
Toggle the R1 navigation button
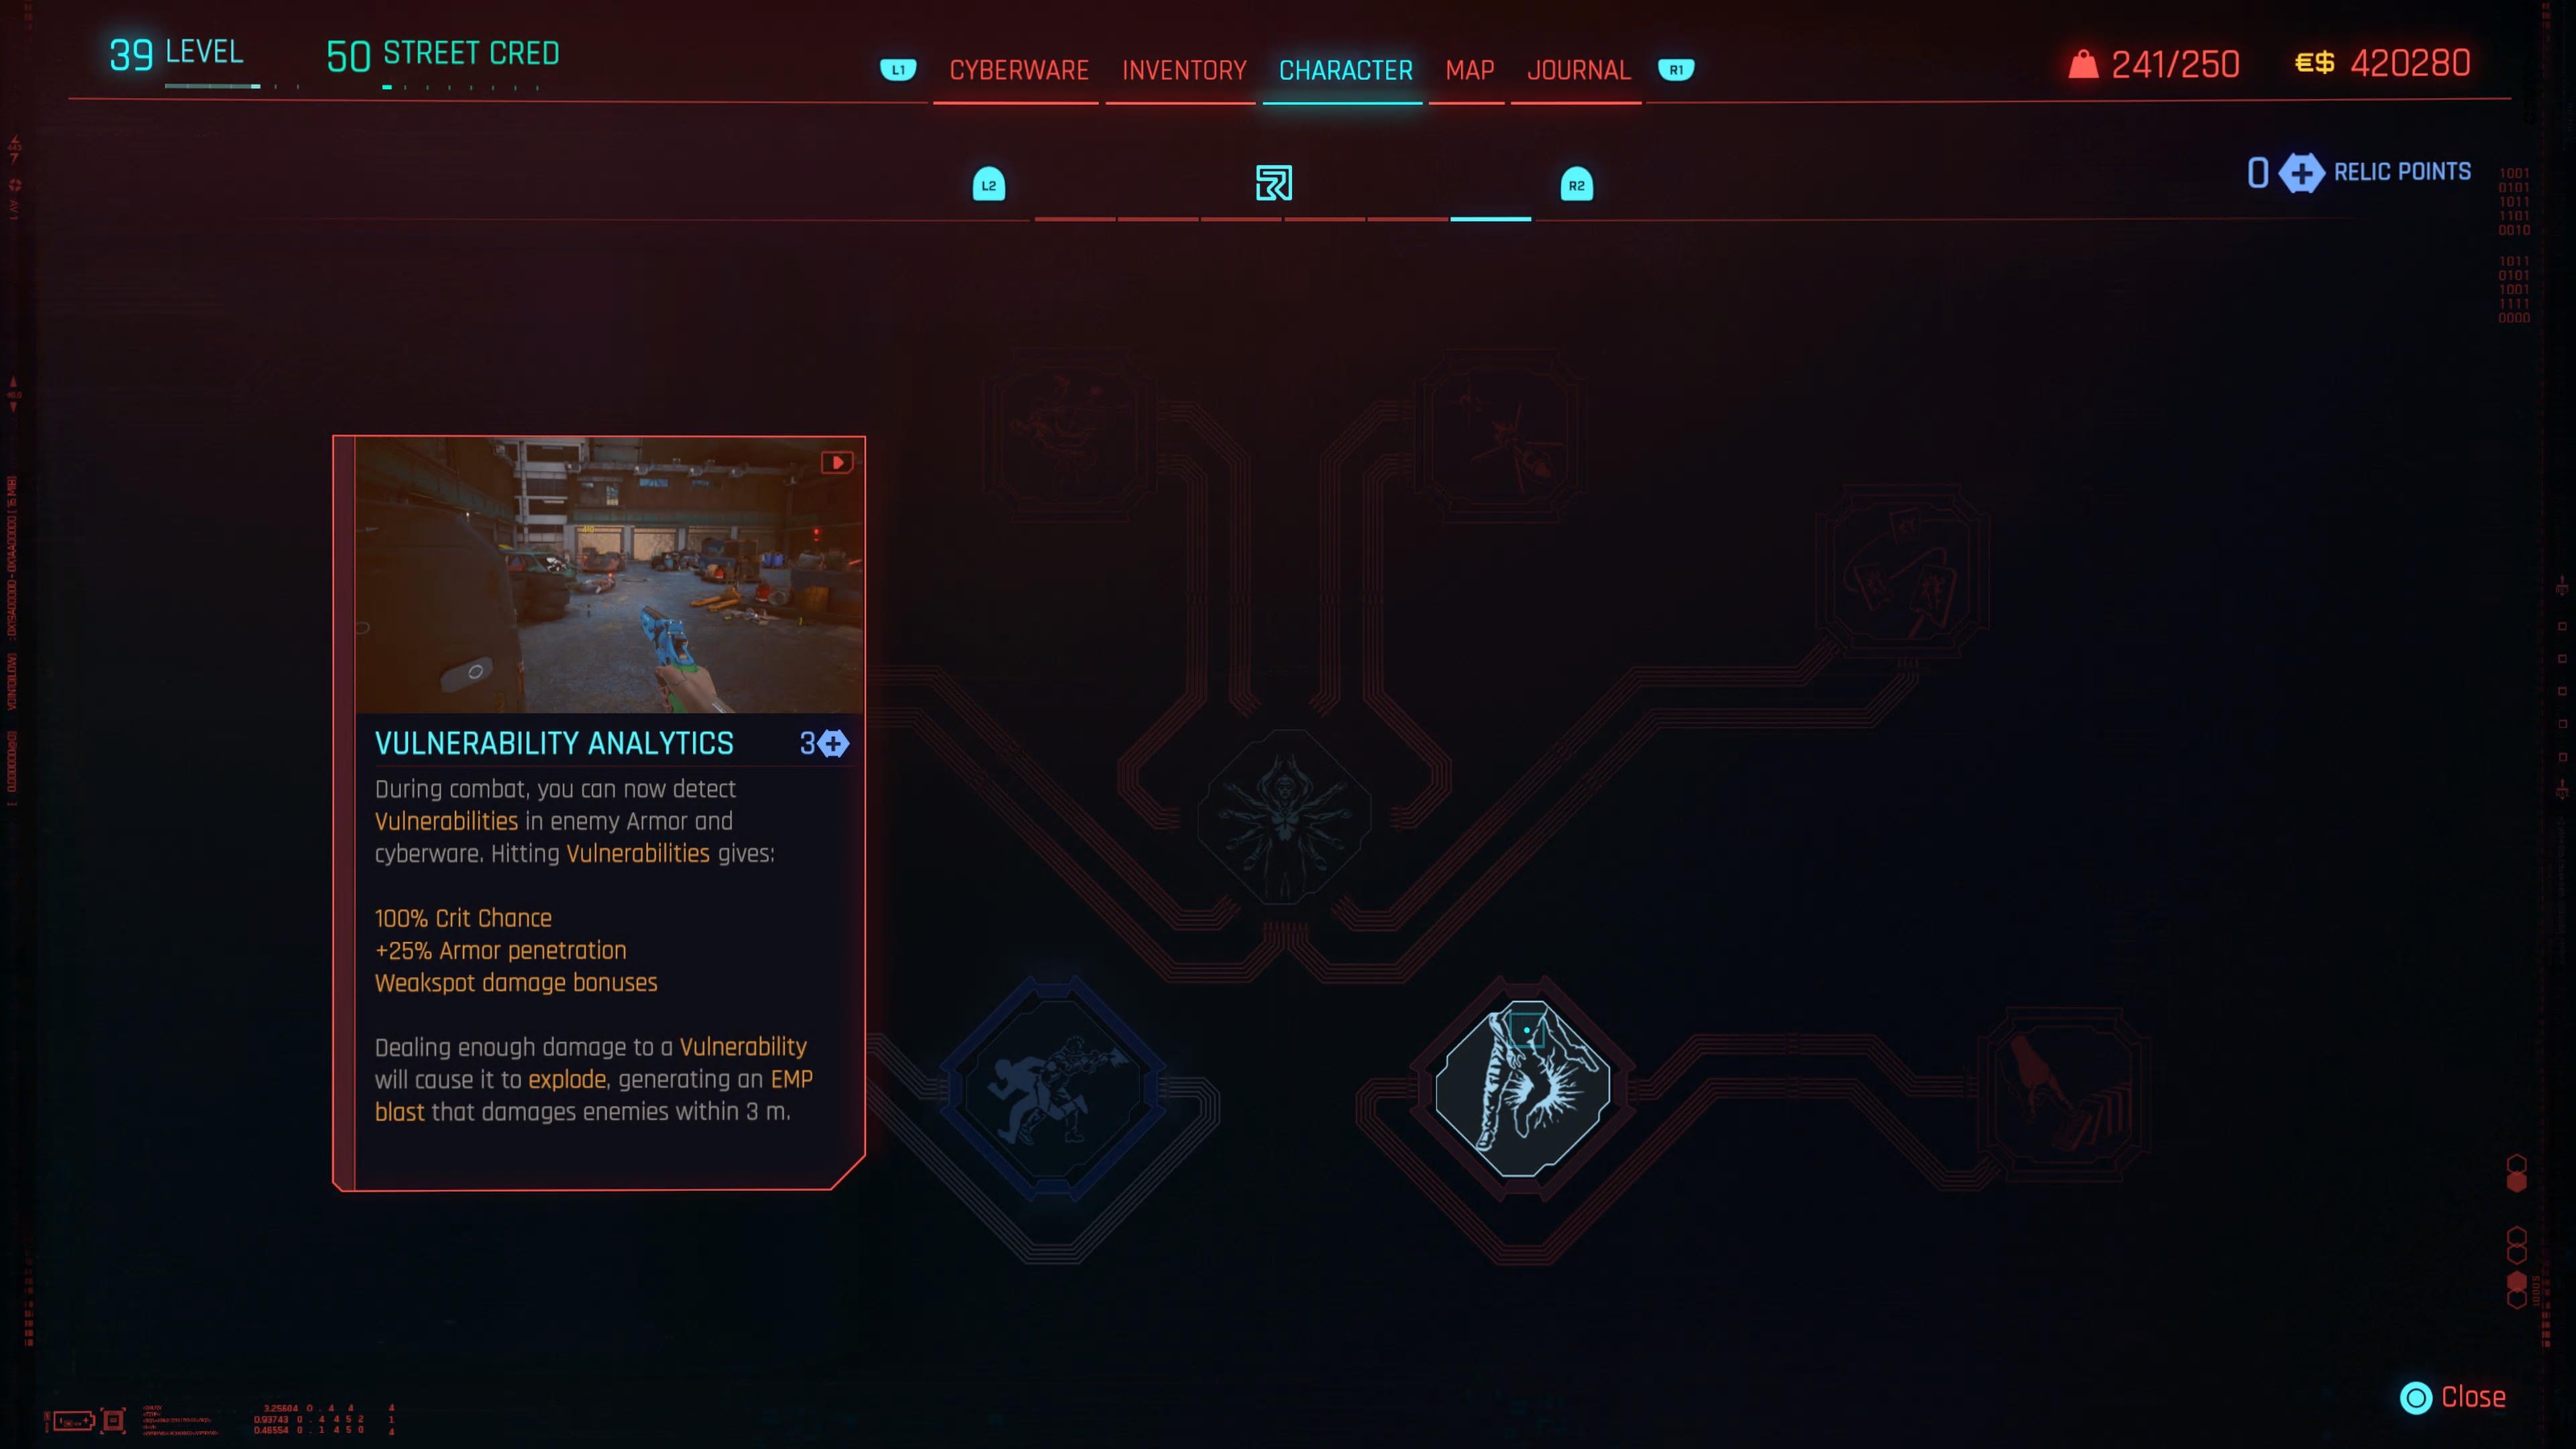point(1676,69)
